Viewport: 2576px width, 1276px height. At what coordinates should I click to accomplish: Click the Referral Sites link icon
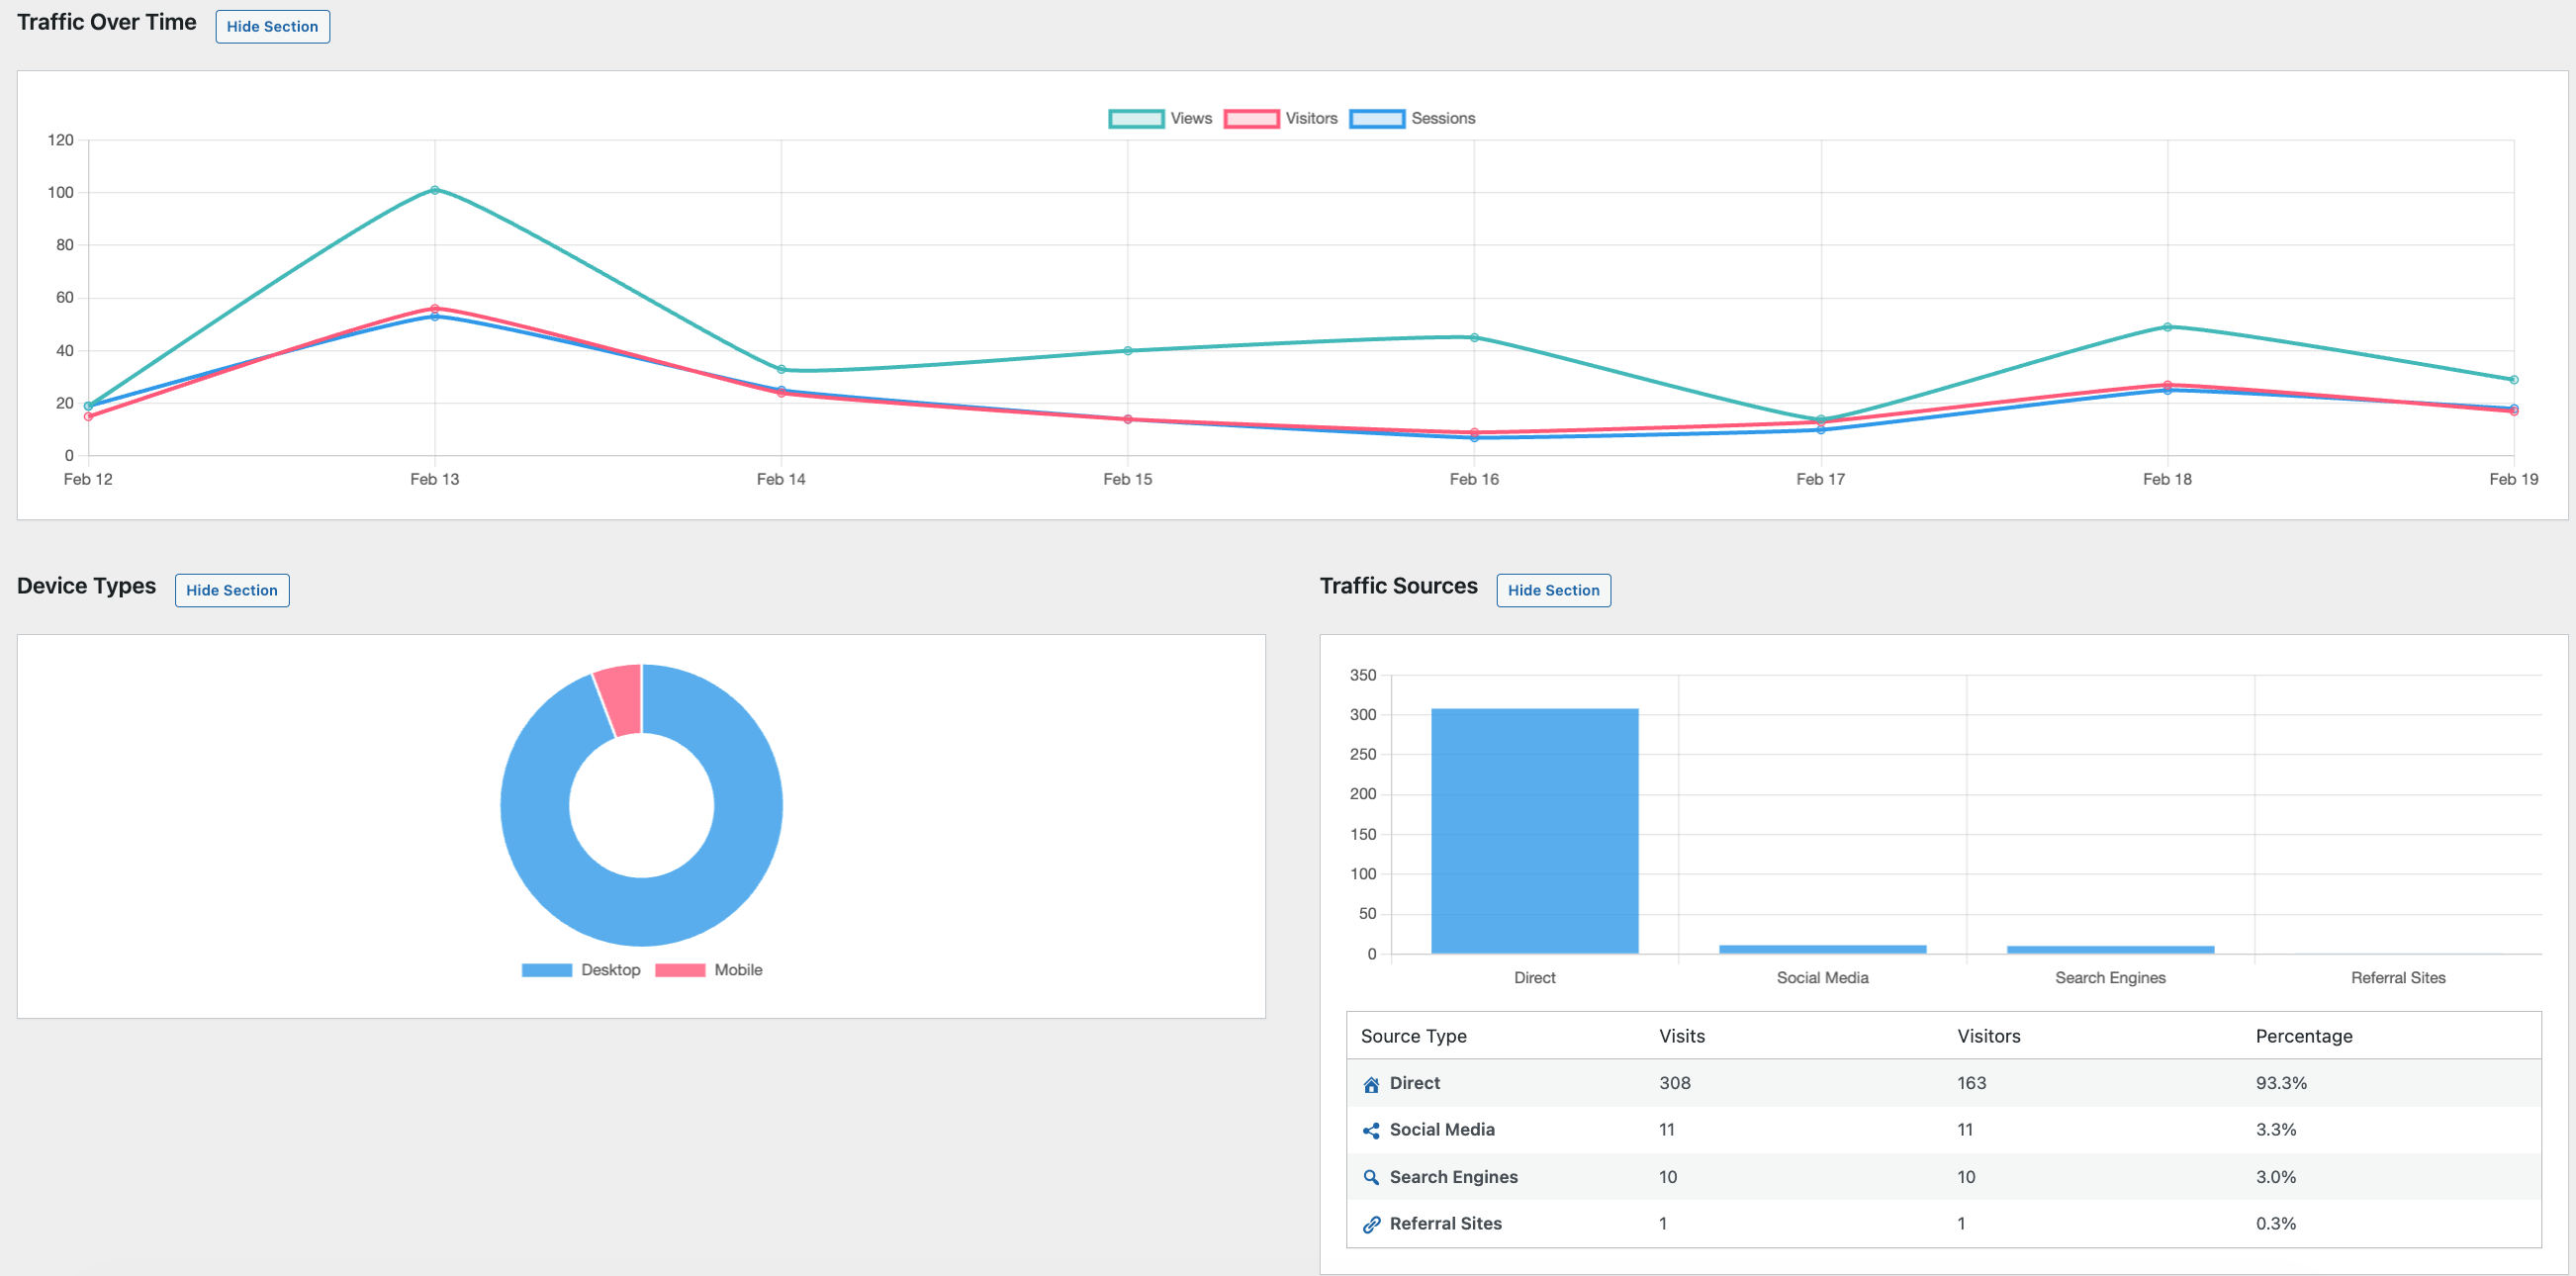tap(1371, 1225)
